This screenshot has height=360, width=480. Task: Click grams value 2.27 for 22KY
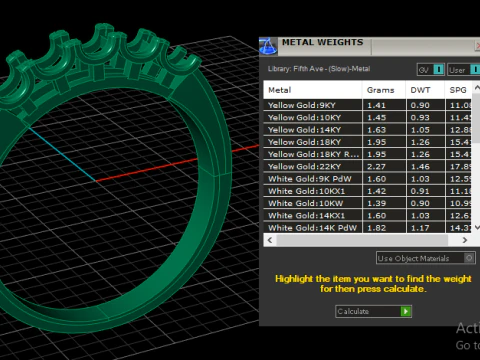tap(376, 167)
